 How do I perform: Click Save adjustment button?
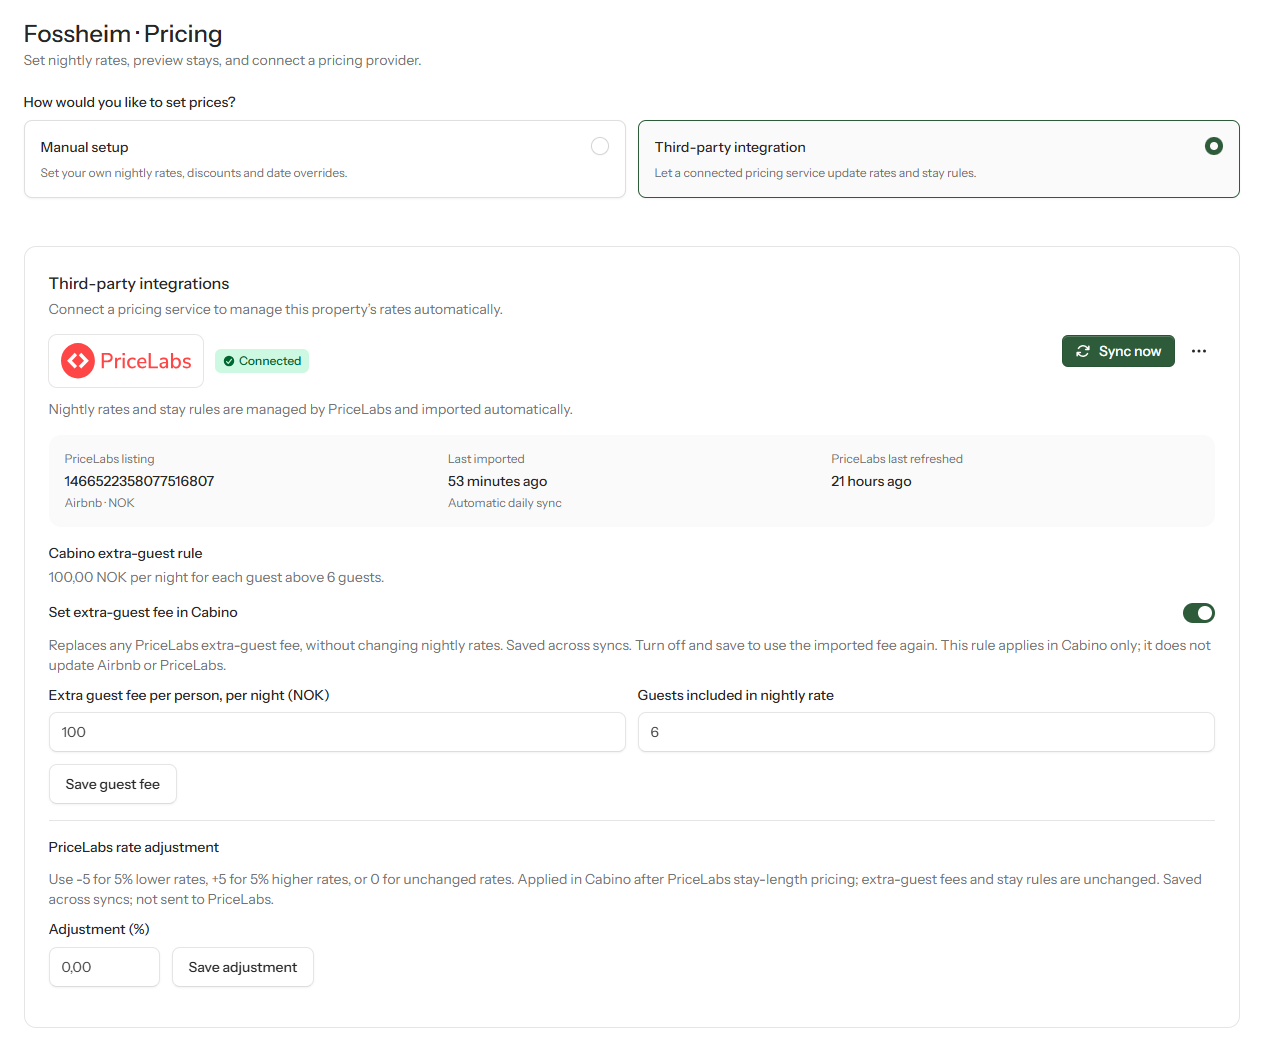243,967
